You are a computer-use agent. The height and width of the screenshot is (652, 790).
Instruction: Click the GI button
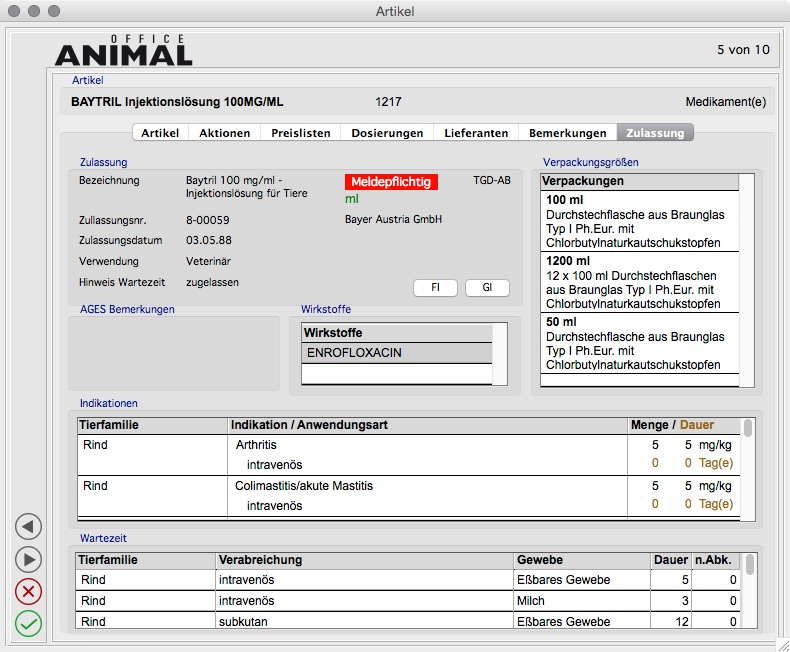(487, 288)
